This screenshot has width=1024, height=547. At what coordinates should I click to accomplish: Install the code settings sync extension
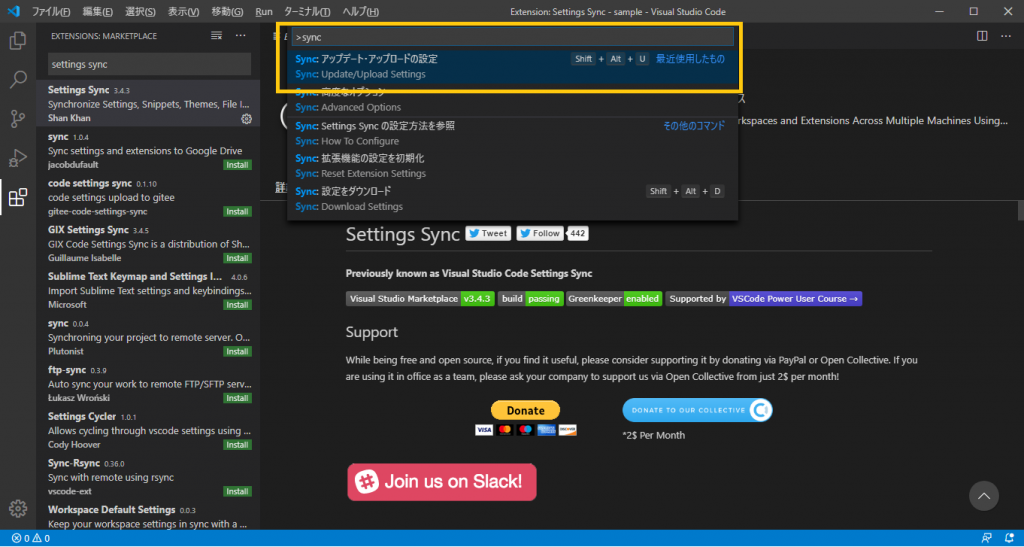pyautogui.click(x=237, y=211)
